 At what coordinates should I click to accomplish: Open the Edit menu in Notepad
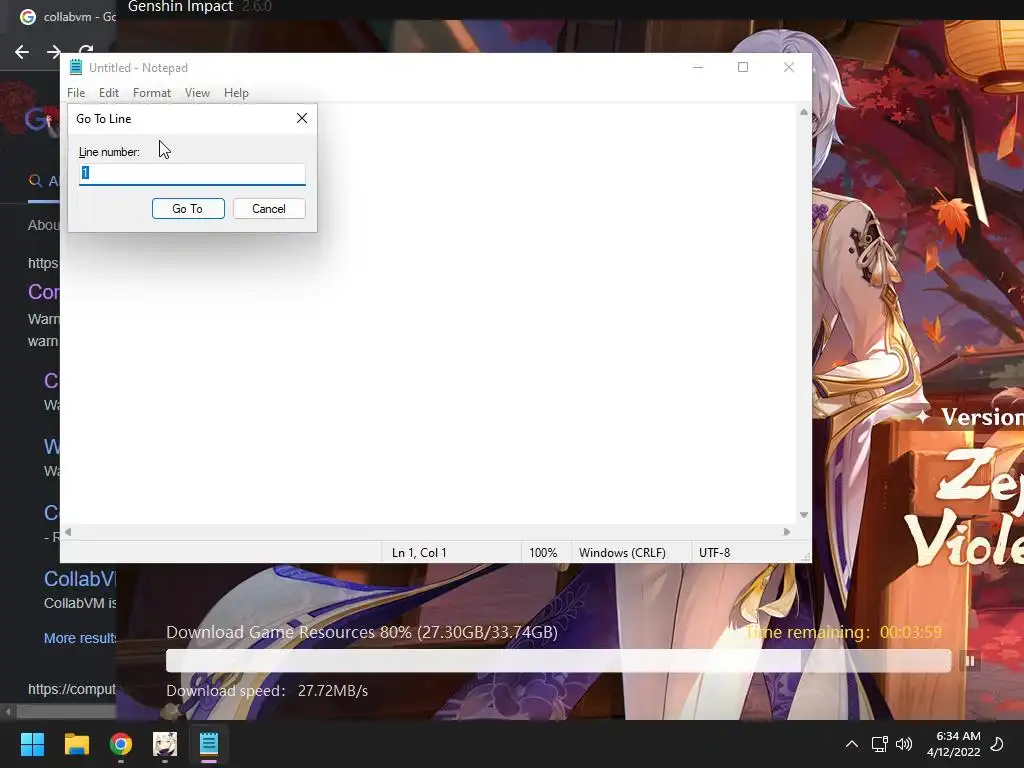(x=108, y=93)
